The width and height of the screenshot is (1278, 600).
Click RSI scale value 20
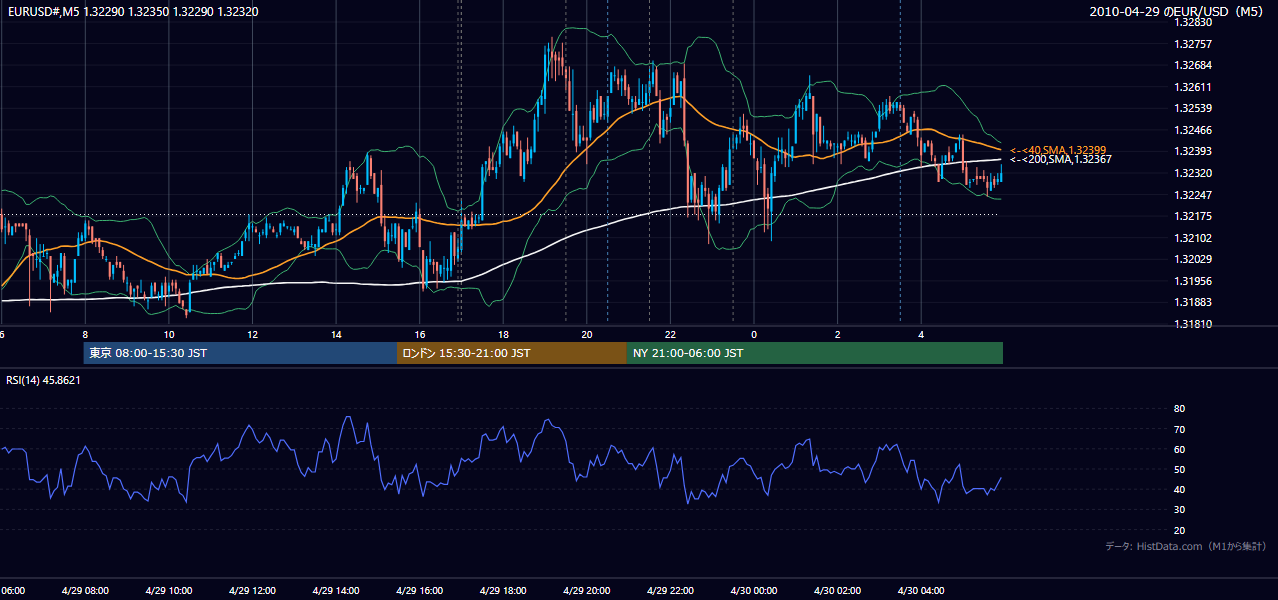(x=1179, y=530)
